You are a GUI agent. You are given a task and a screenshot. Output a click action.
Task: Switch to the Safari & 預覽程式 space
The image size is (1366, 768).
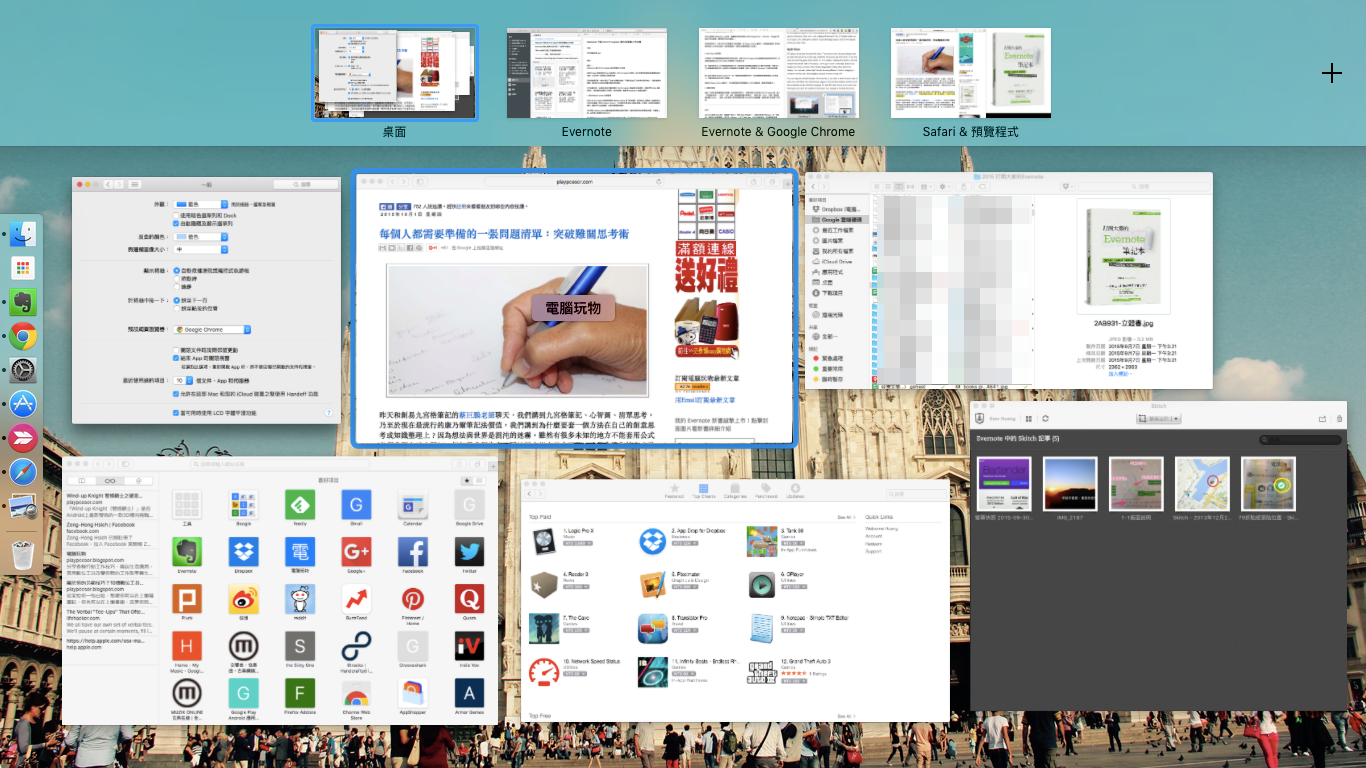(971, 74)
